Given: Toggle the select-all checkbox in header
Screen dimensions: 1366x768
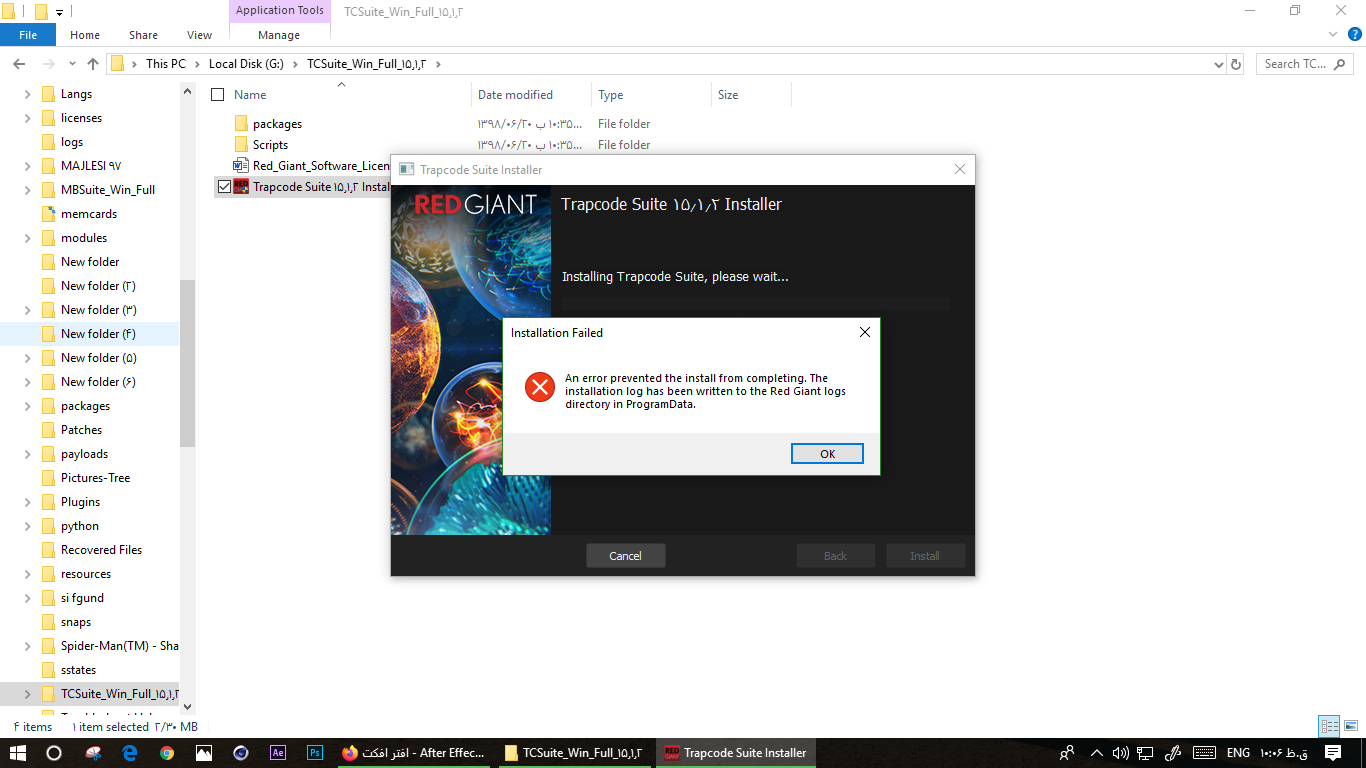Looking at the screenshot, I should (x=218, y=95).
